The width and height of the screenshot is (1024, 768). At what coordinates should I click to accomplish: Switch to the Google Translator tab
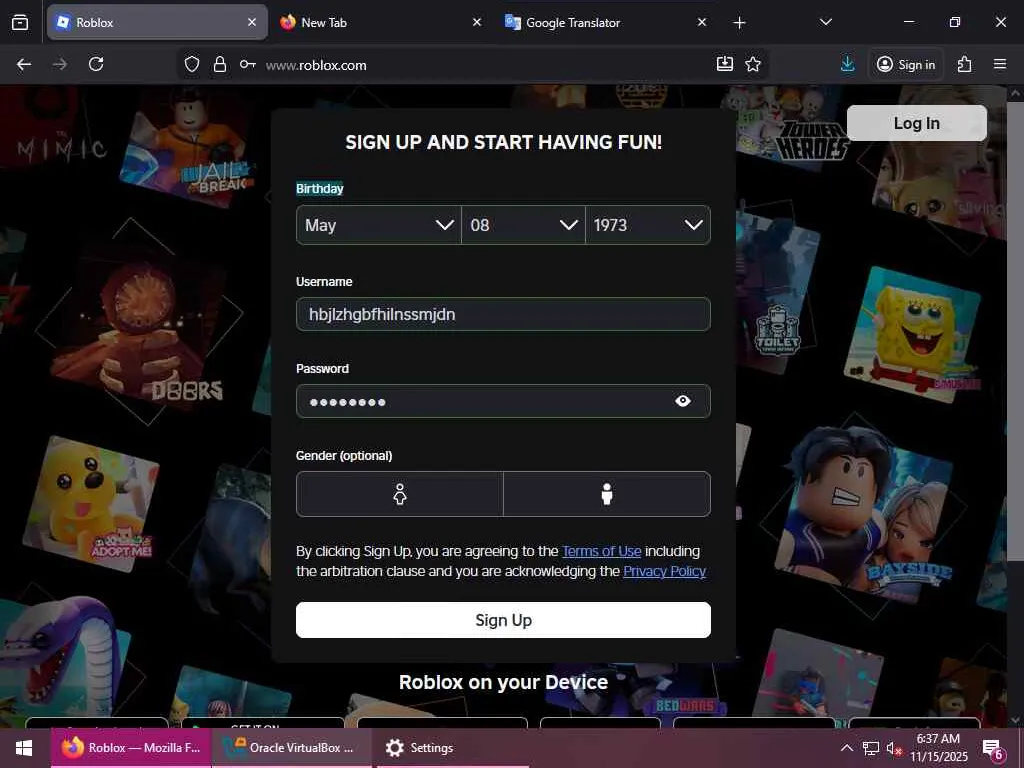pyautogui.click(x=607, y=22)
